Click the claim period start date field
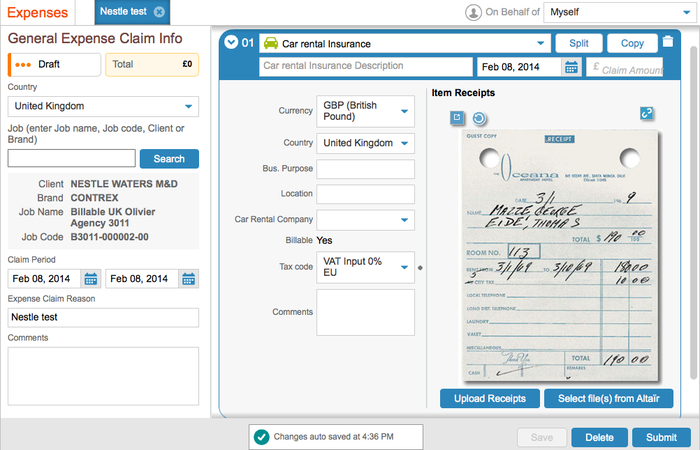The image size is (700, 450). coord(44,279)
